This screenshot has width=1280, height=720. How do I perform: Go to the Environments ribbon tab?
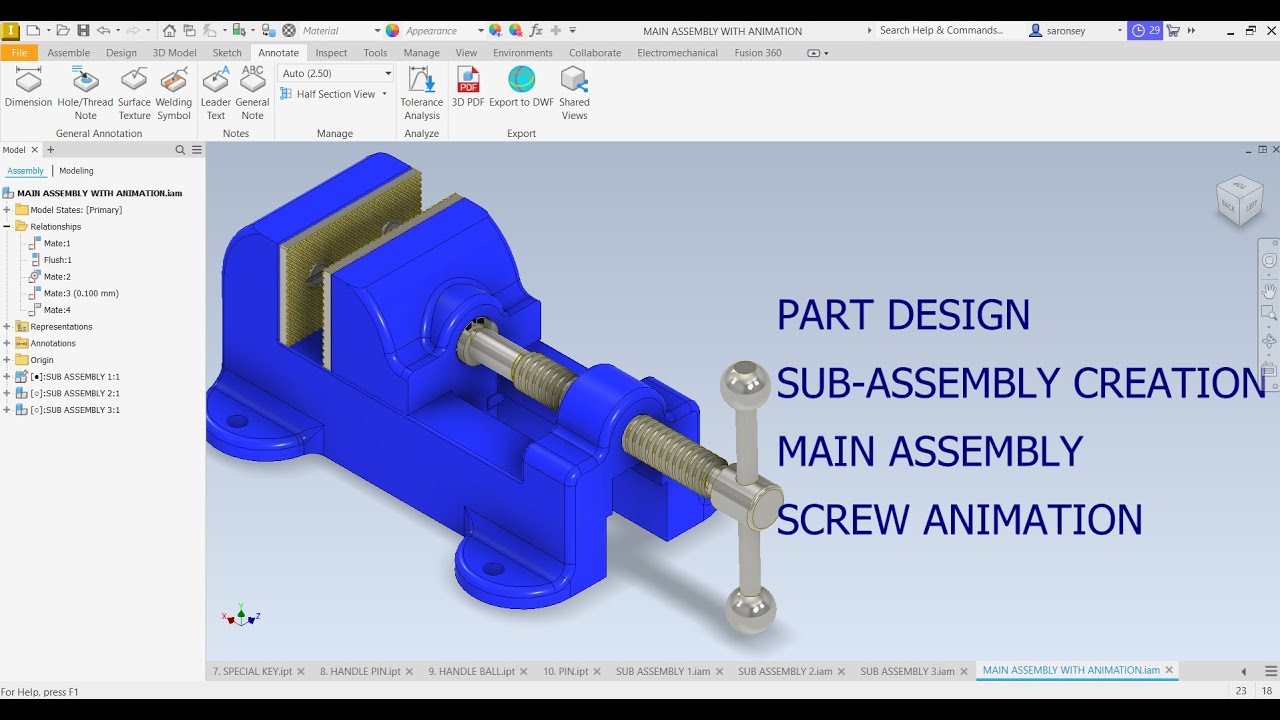click(x=522, y=53)
